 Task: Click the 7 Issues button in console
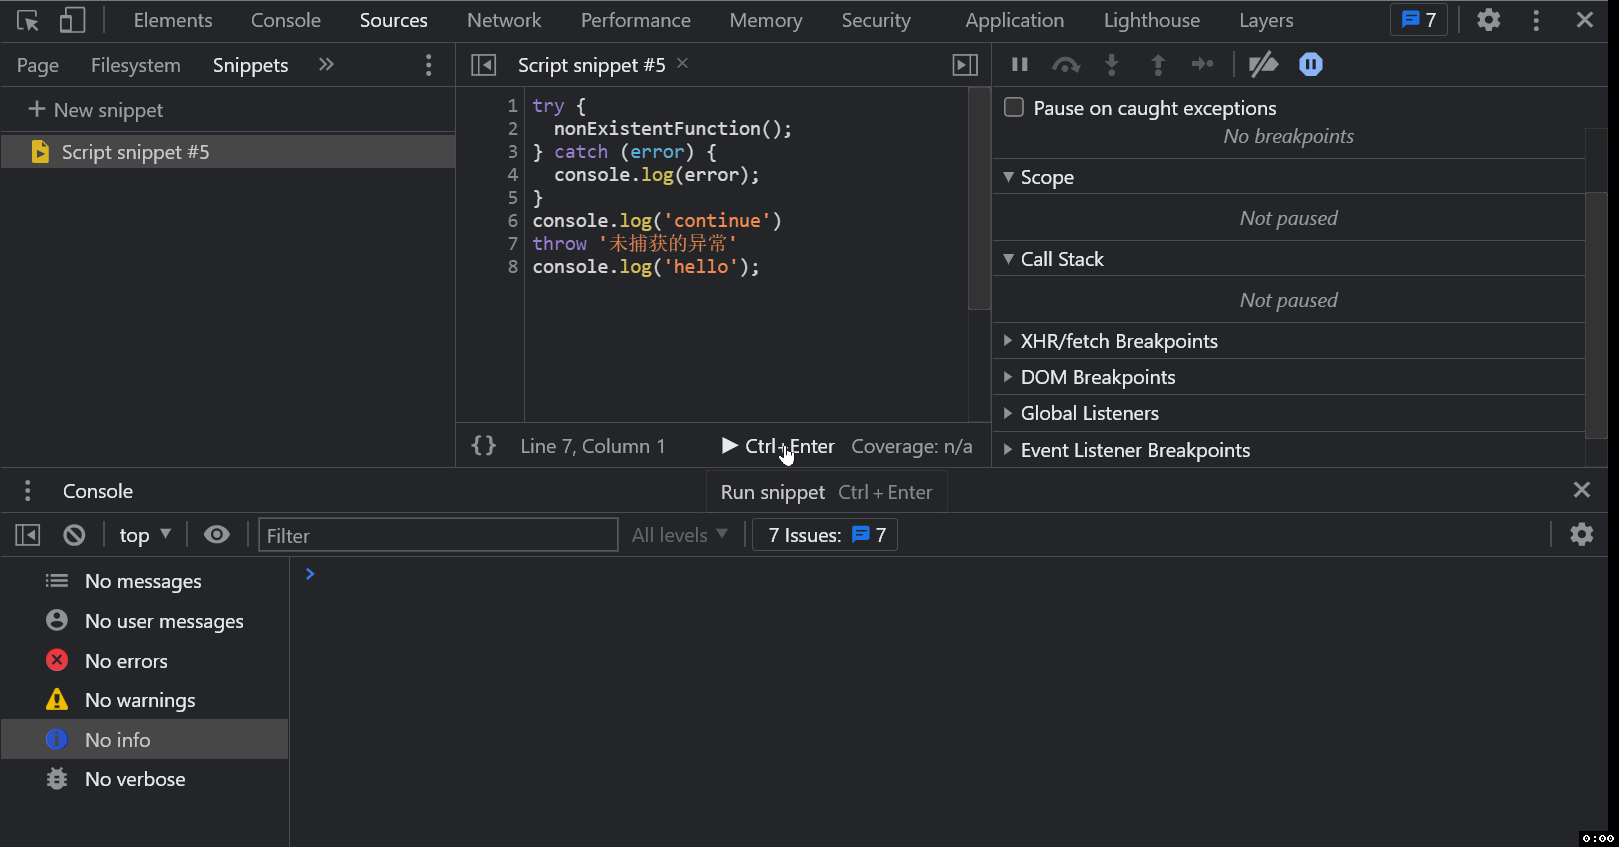click(x=826, y=535)
